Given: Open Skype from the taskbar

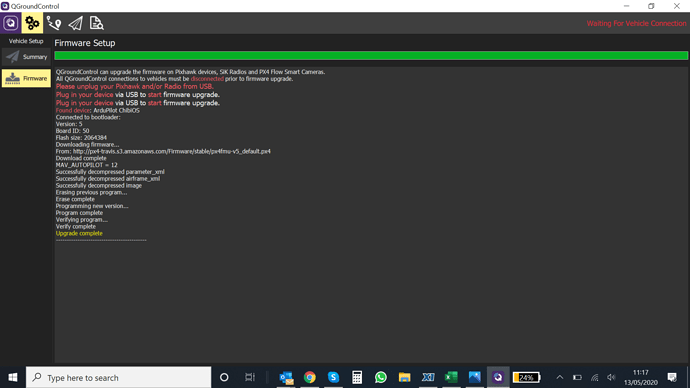Looking at the screenshot, I should pyautogui.click(x=334, y=377).
